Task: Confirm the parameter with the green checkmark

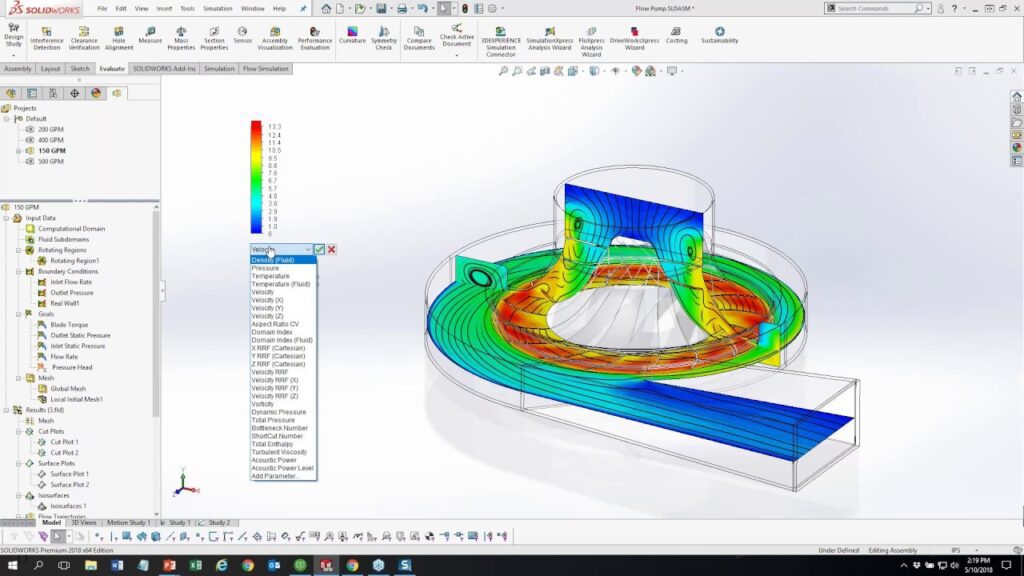Action: click(320, 249)
